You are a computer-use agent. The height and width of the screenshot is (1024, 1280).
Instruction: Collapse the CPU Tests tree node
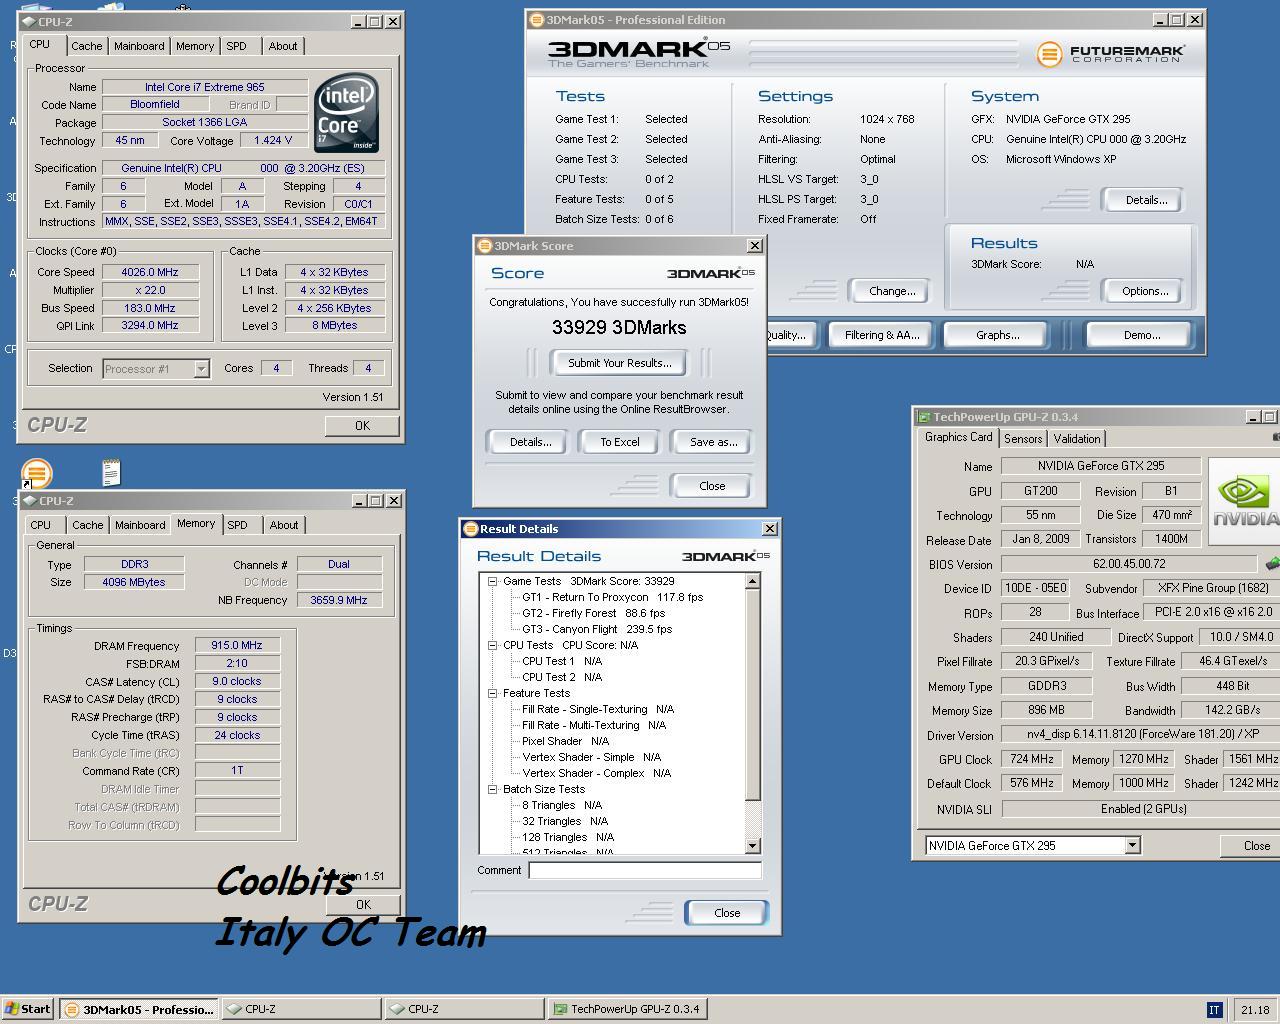[493, 645]
